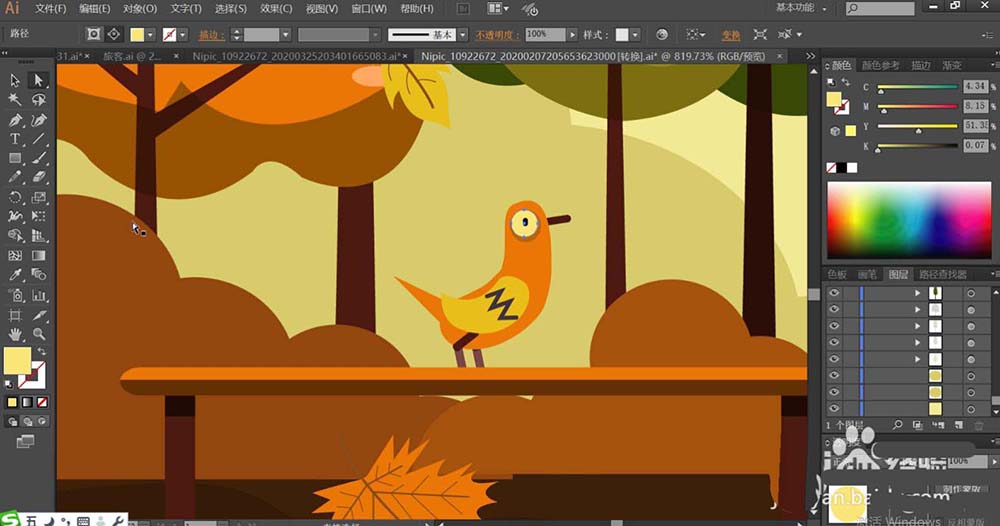Open brush definition 基本 dropdown
1000x526 pixels.
point(463,34)
